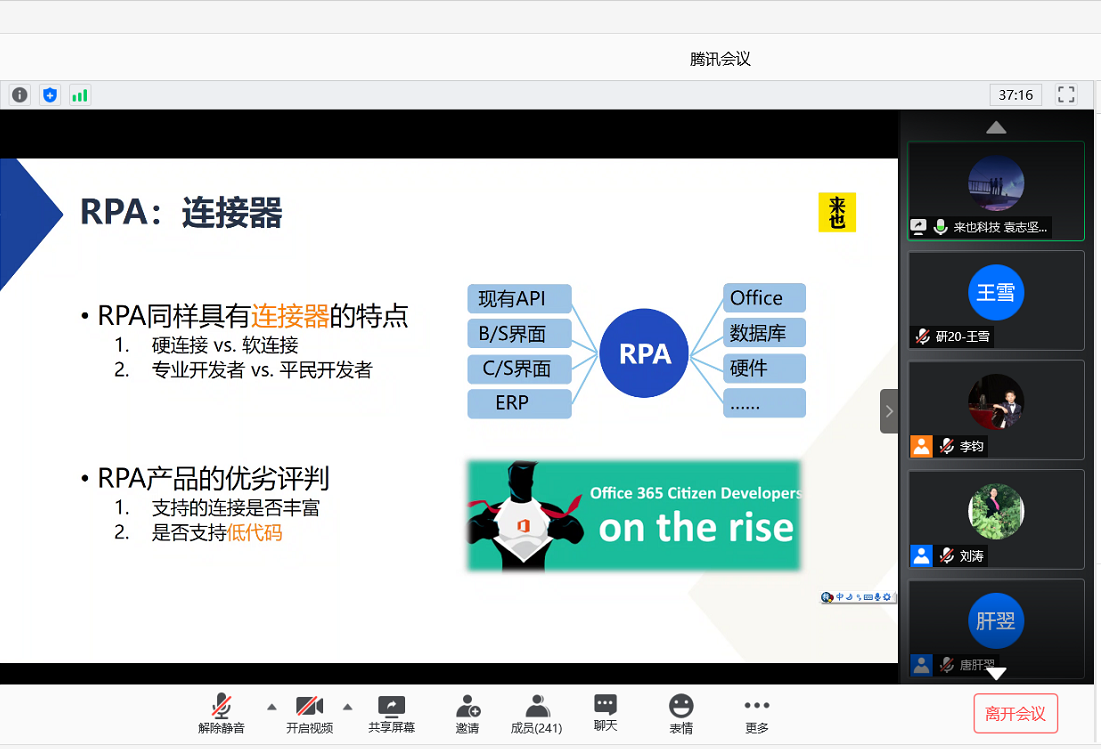Select 王雪 participant tile

(x=996, y=299)
